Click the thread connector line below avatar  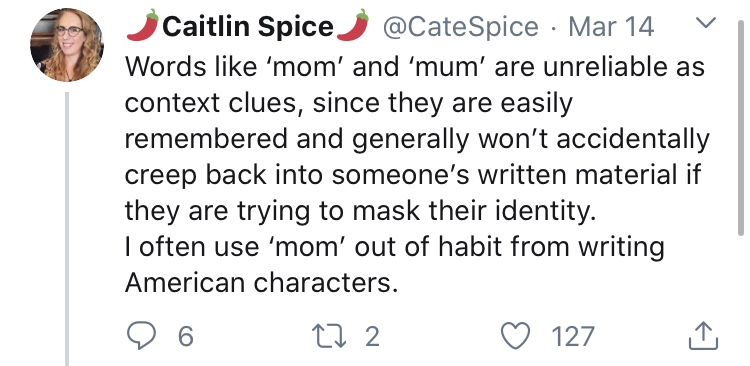(67, 229)
